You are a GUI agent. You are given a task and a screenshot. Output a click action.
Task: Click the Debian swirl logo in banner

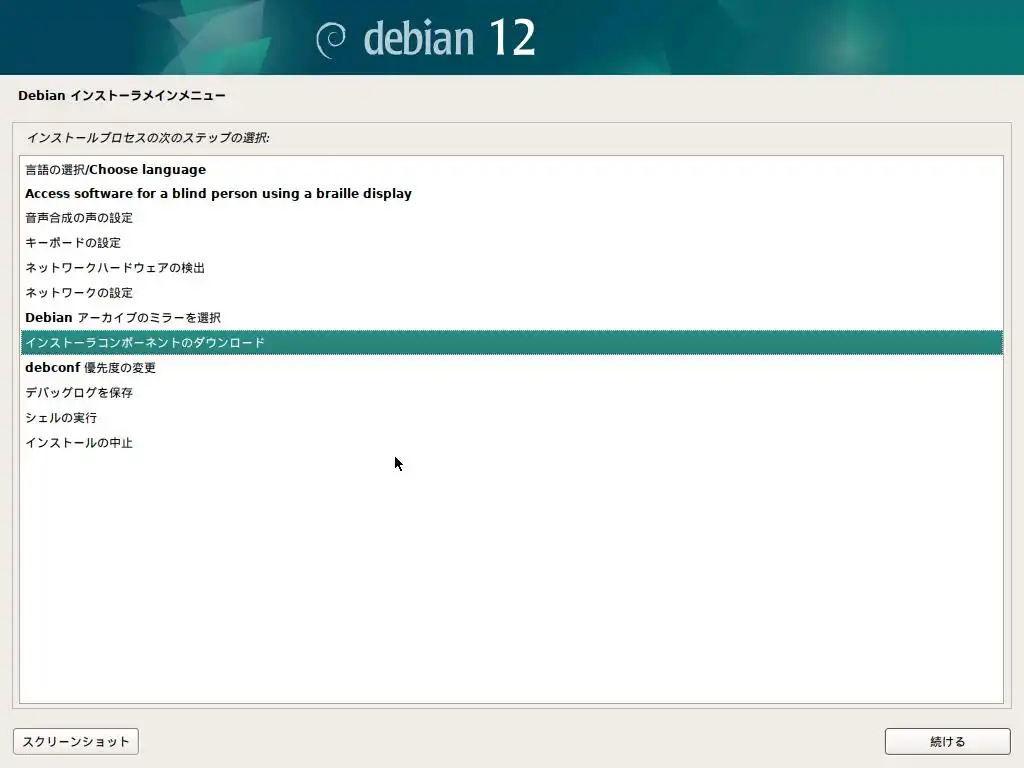[x=331, y=40]
